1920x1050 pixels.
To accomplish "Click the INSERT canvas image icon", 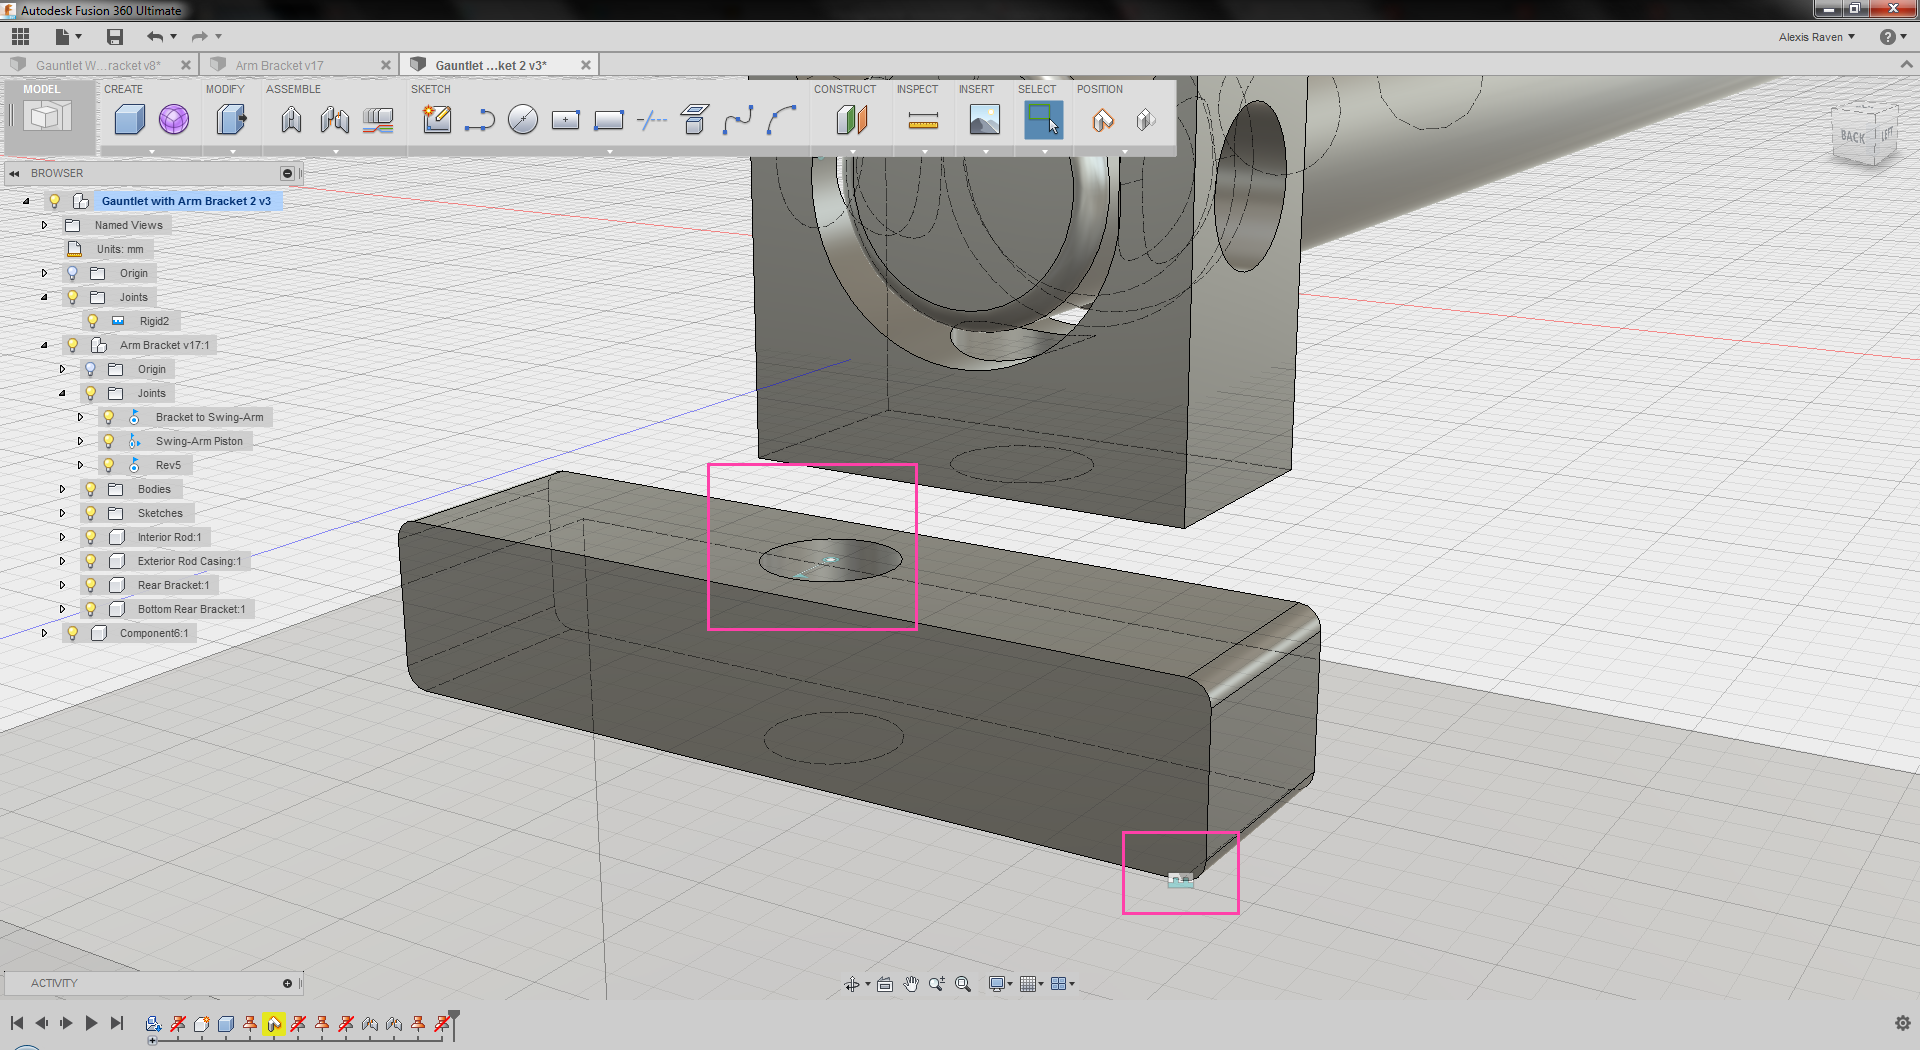I will point(985,120).
